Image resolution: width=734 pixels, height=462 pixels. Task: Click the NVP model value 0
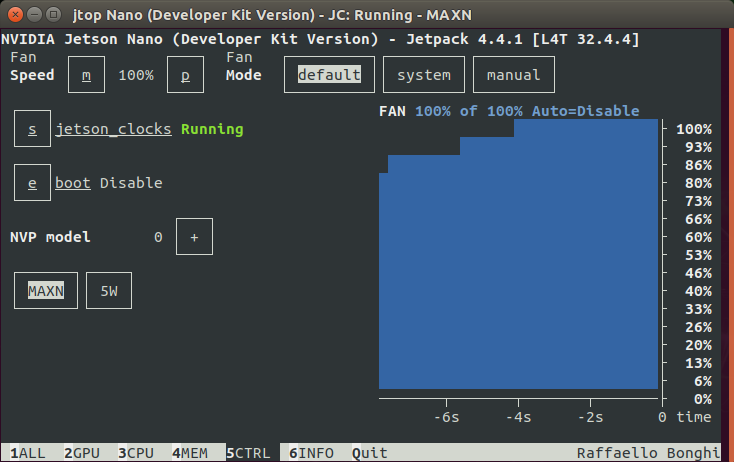tap(158, 237)
